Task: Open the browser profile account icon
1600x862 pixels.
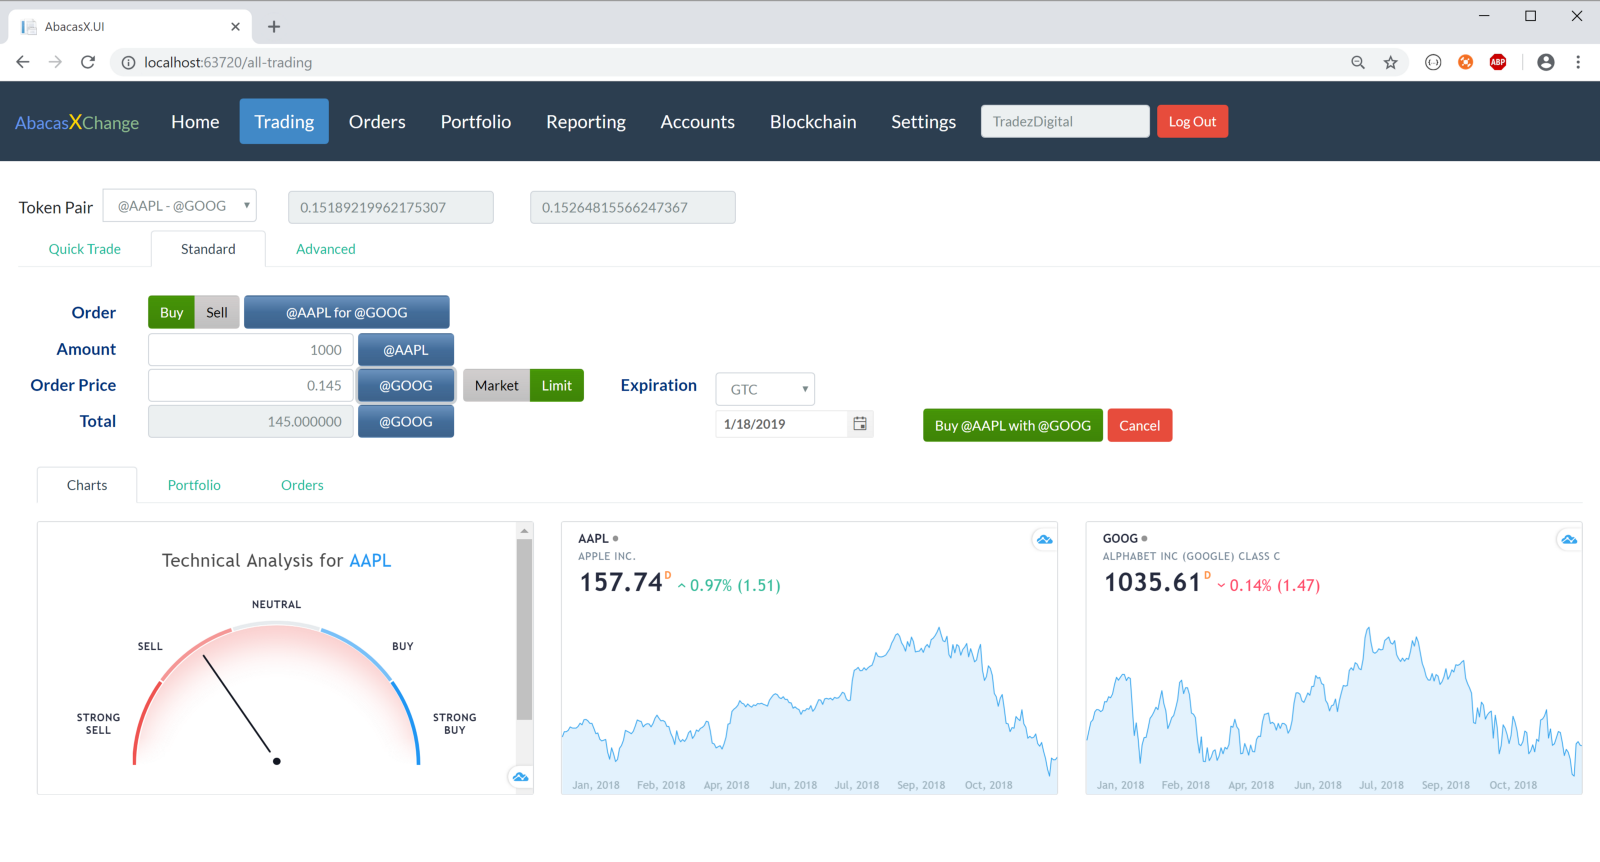Action: (x=1545, y=62)
